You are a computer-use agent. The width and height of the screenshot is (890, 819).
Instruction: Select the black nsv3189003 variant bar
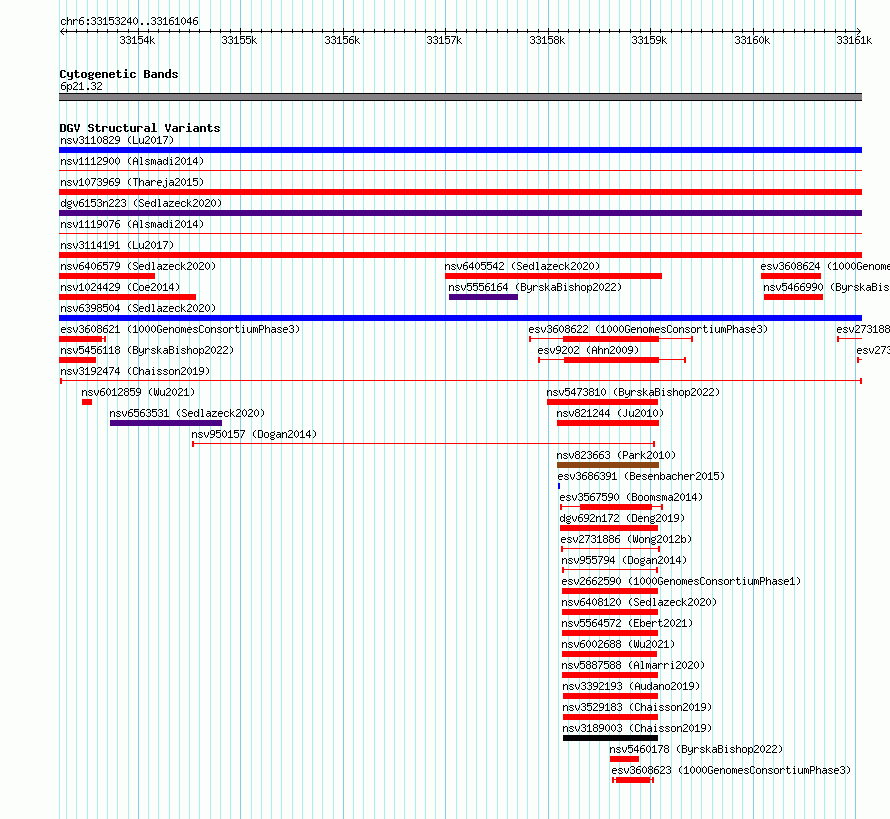pyautogui.click(x=610, y=738)
